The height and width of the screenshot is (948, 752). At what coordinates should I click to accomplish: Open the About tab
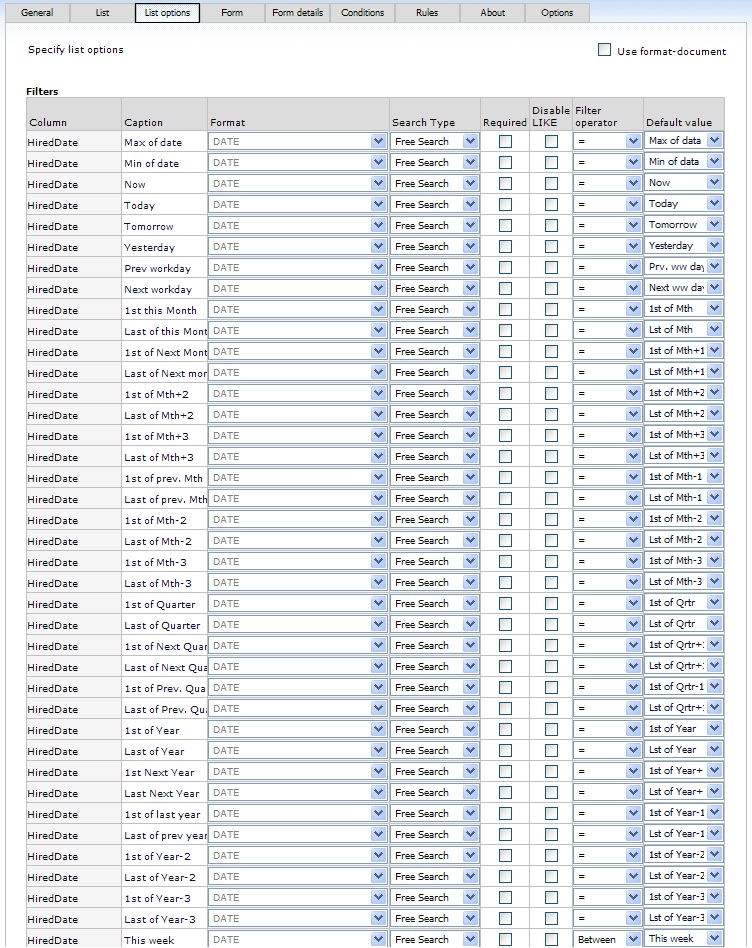pos(492,13)
